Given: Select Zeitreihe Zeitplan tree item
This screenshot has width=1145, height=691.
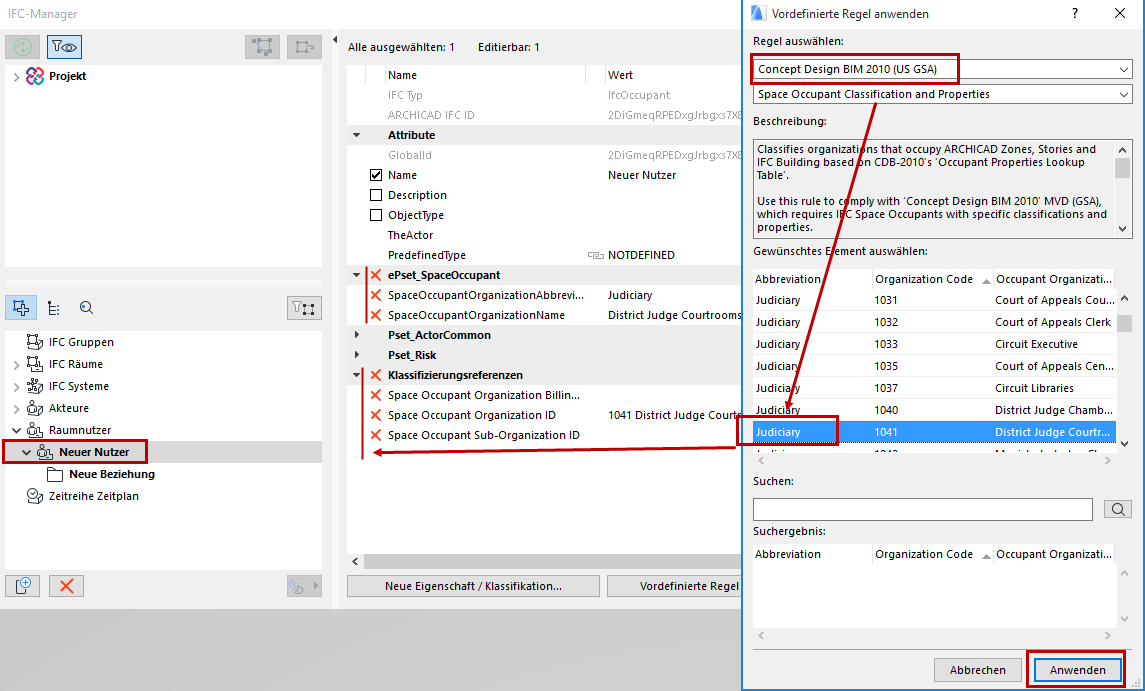Looking at the screenshot, I should 93,496.
